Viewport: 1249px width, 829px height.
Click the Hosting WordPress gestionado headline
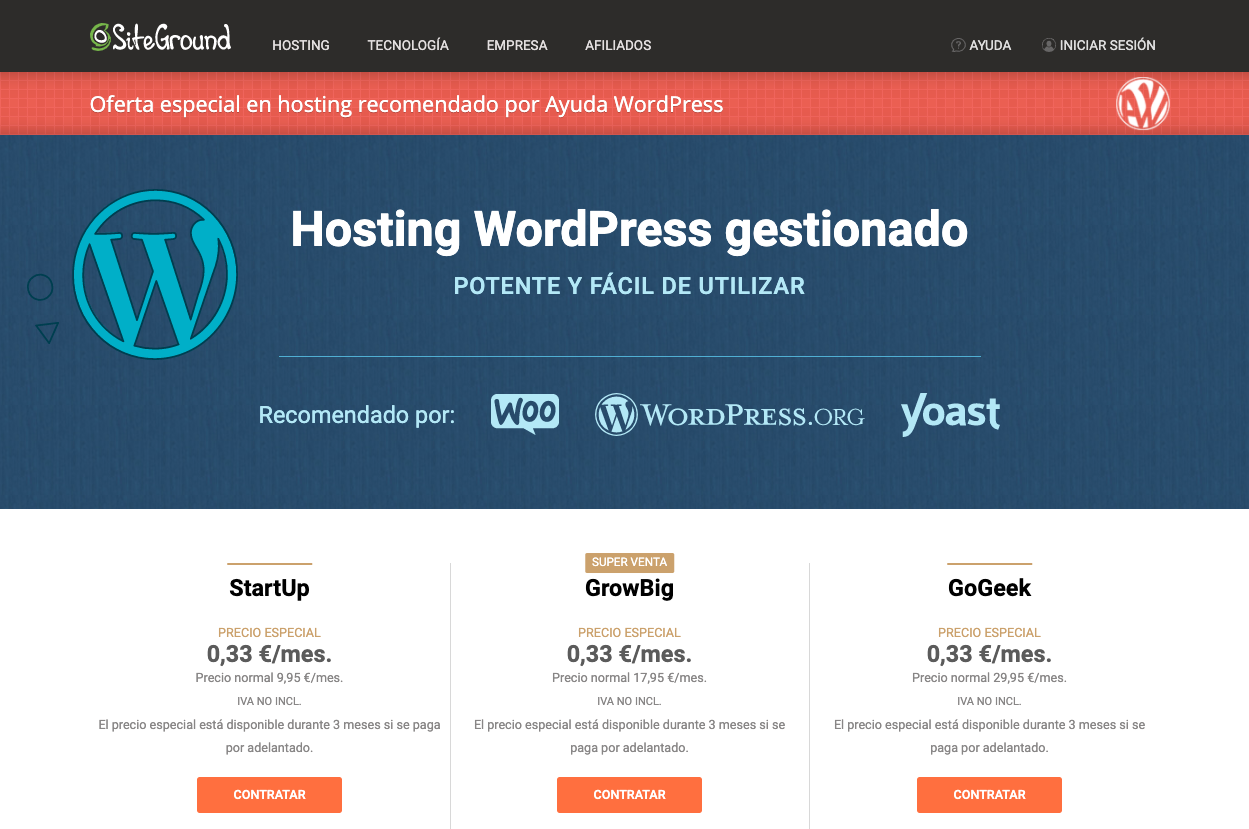coord(629,230)
